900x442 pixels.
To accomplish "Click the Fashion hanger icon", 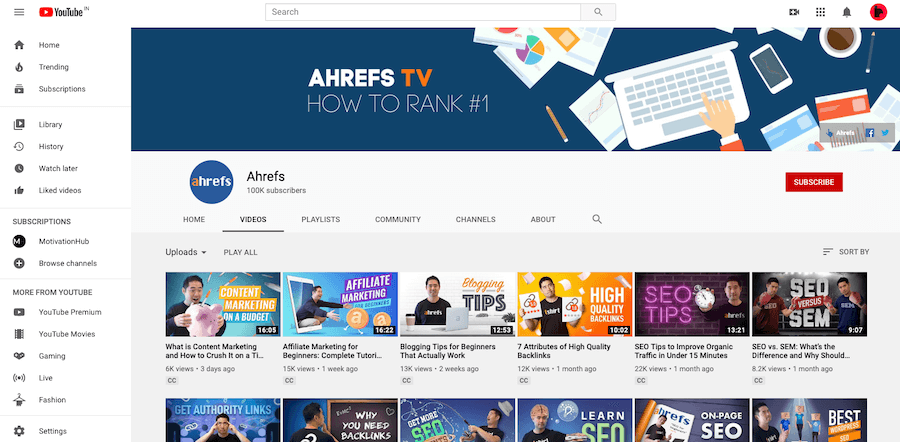I will point(19,400).
